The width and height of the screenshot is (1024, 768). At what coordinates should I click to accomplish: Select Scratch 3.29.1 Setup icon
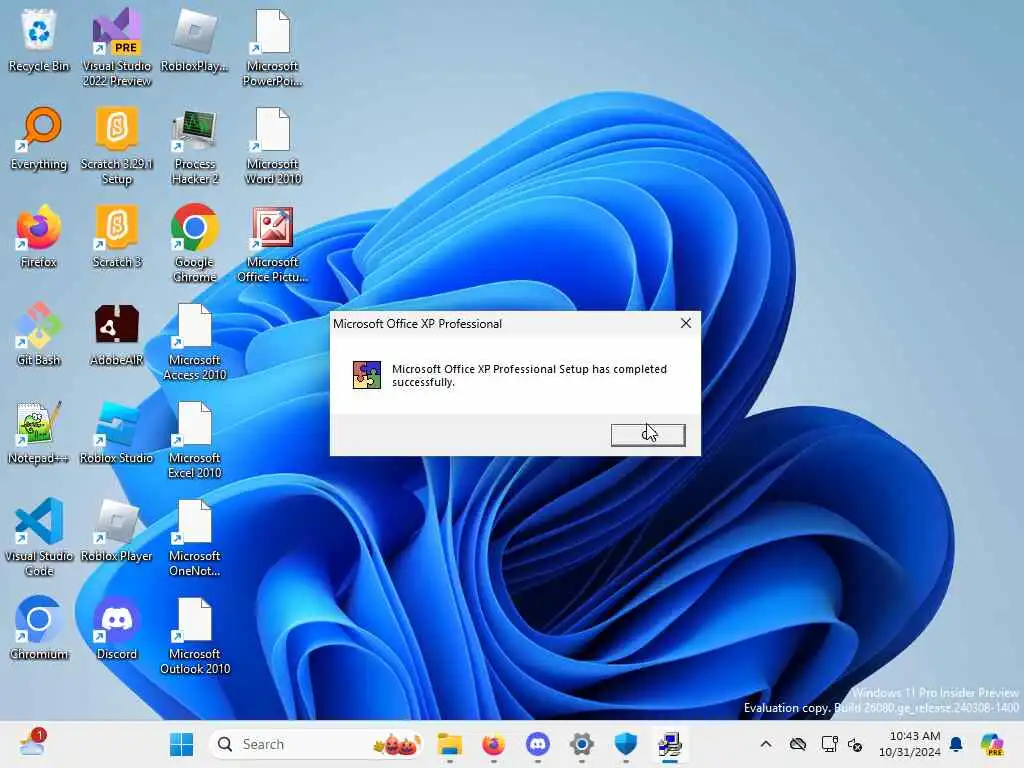click(117, 145)
